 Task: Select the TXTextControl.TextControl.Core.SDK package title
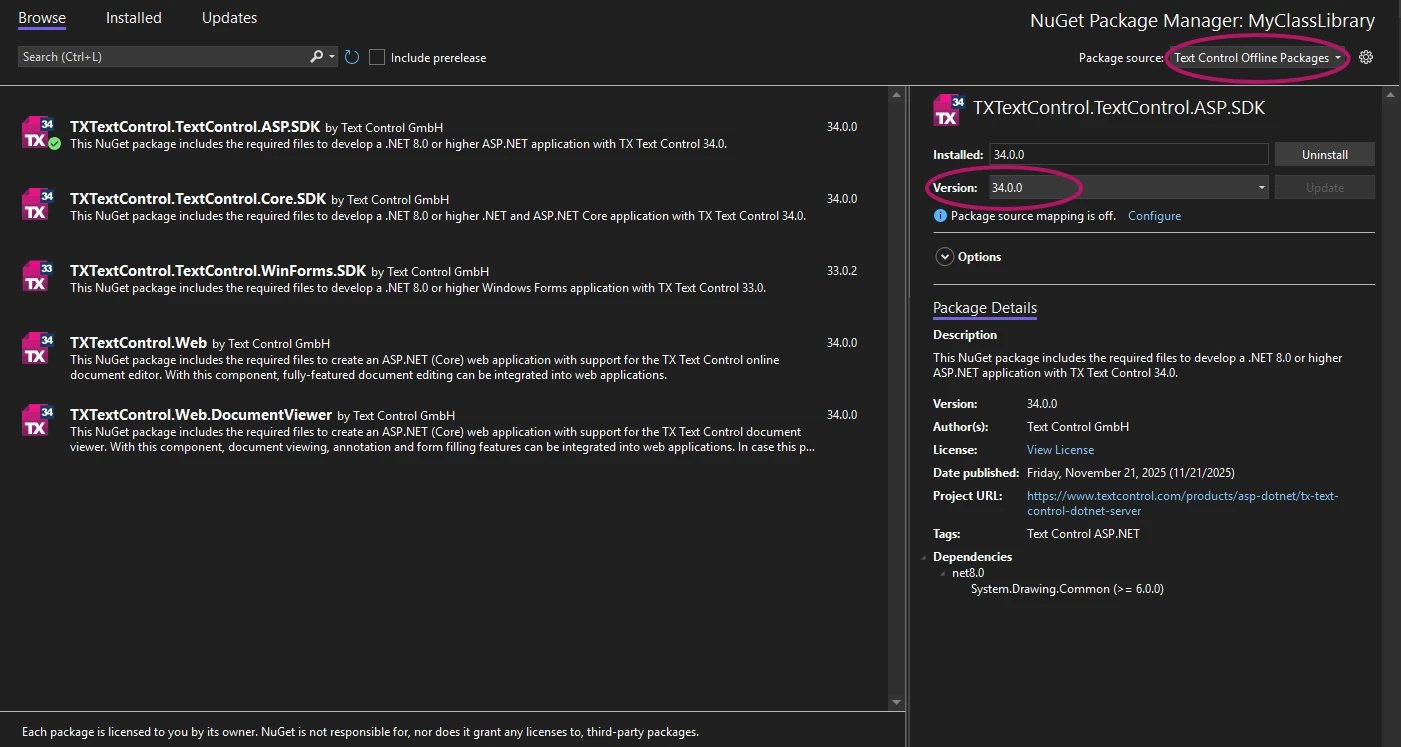pyautogui.click(x=198, y=199)
